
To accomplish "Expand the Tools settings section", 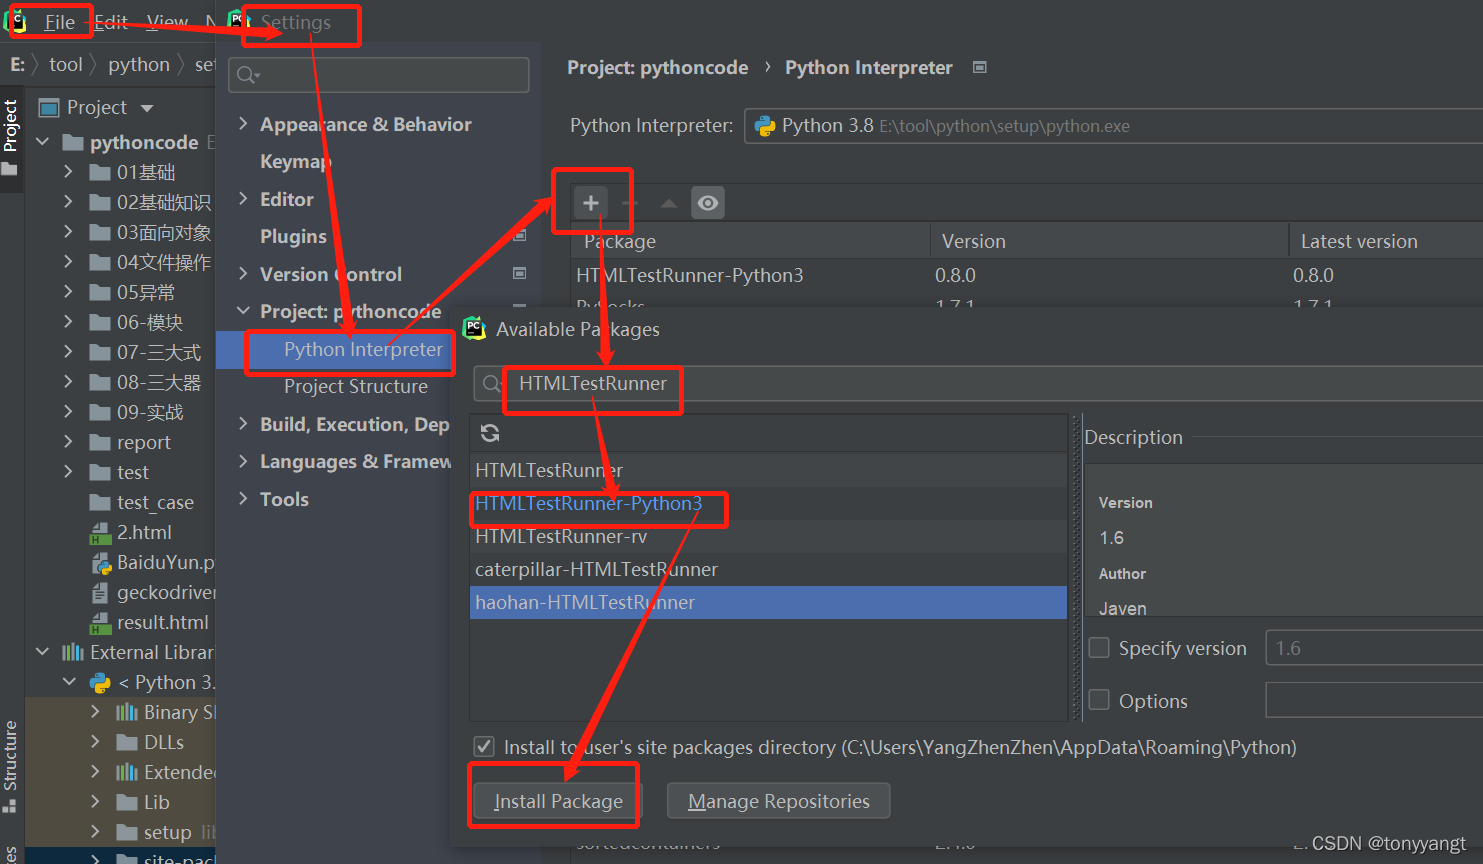I will pos(243,499).
